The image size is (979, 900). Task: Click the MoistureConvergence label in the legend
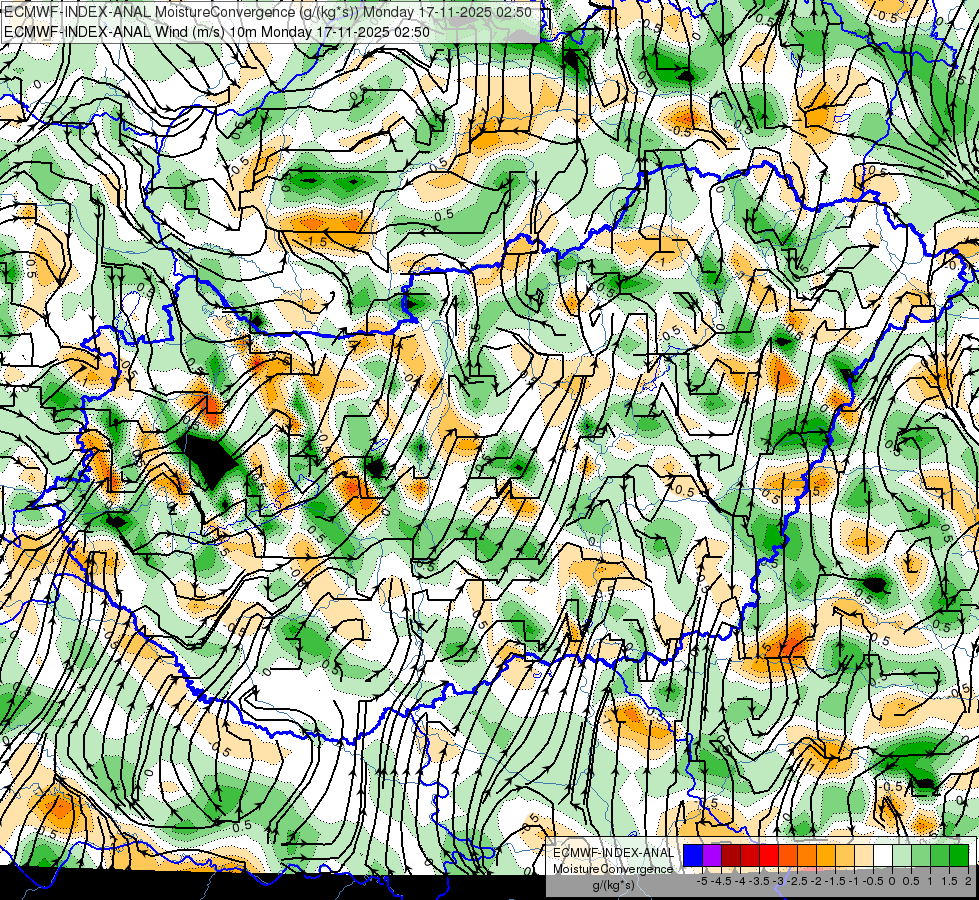click(x=613, y=869)
